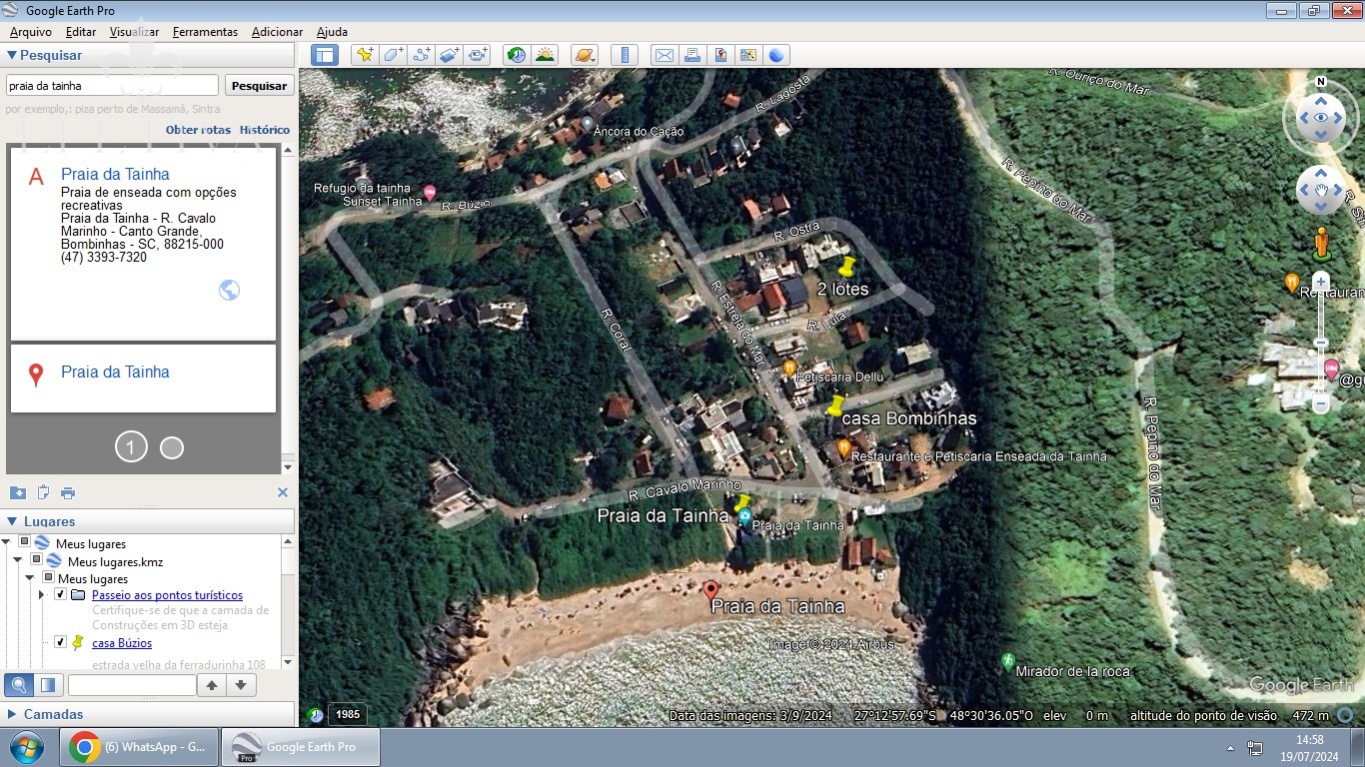This screenshot has height=767, width=1365.
Task: Add a new placemark with the pushpin tool
Action: (365, 55)
